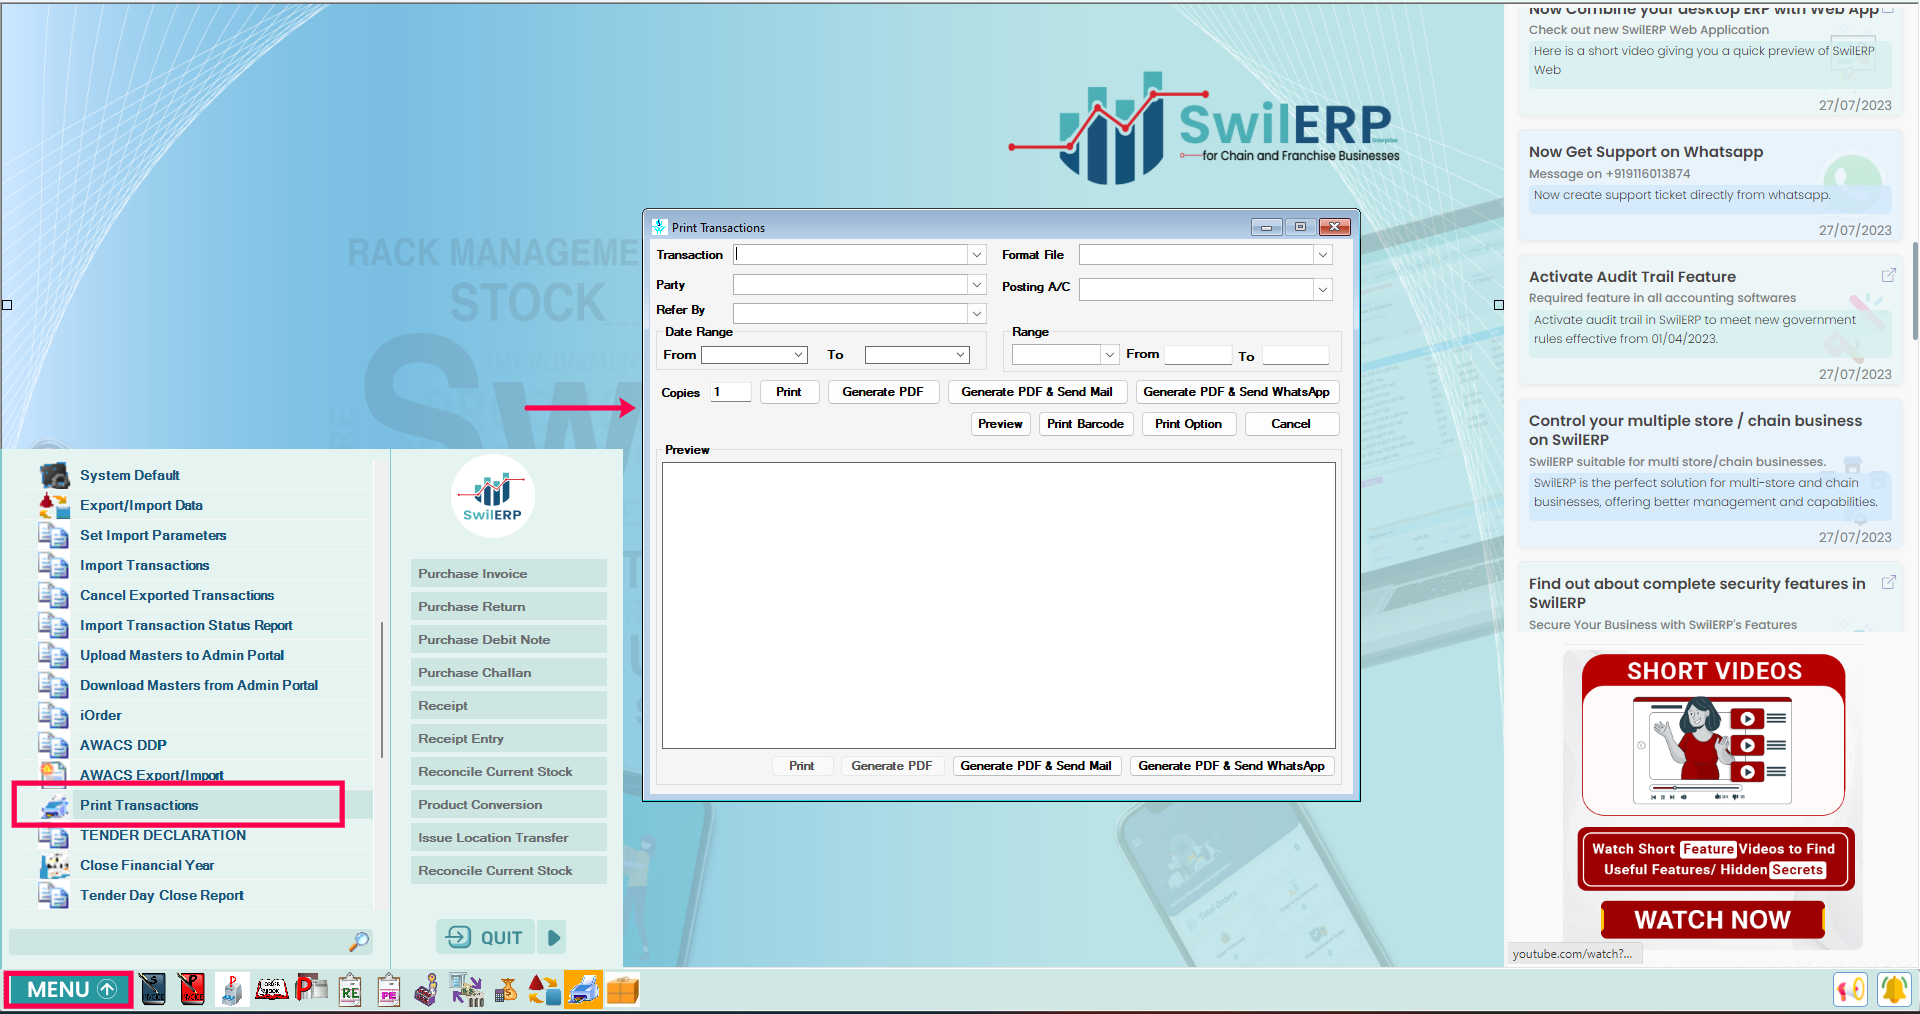1920x1014 pixels.
Task: Click the Print Option button
Action: (1189, 424)
